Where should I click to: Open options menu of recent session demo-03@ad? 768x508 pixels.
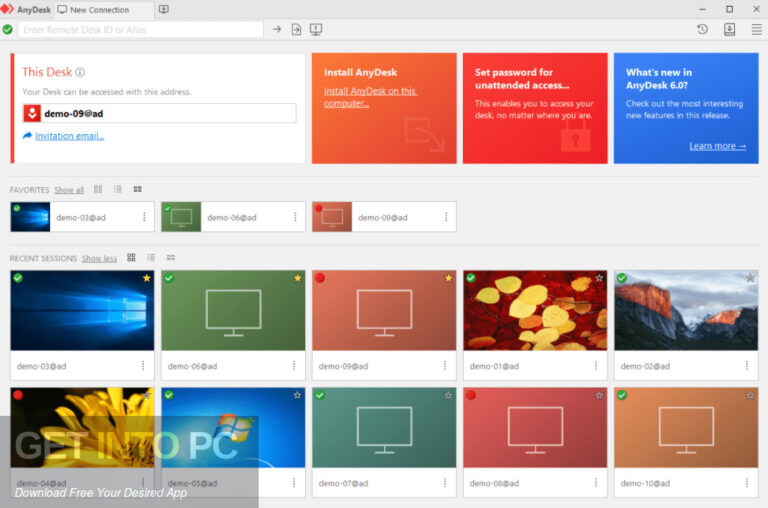(143, 365)
